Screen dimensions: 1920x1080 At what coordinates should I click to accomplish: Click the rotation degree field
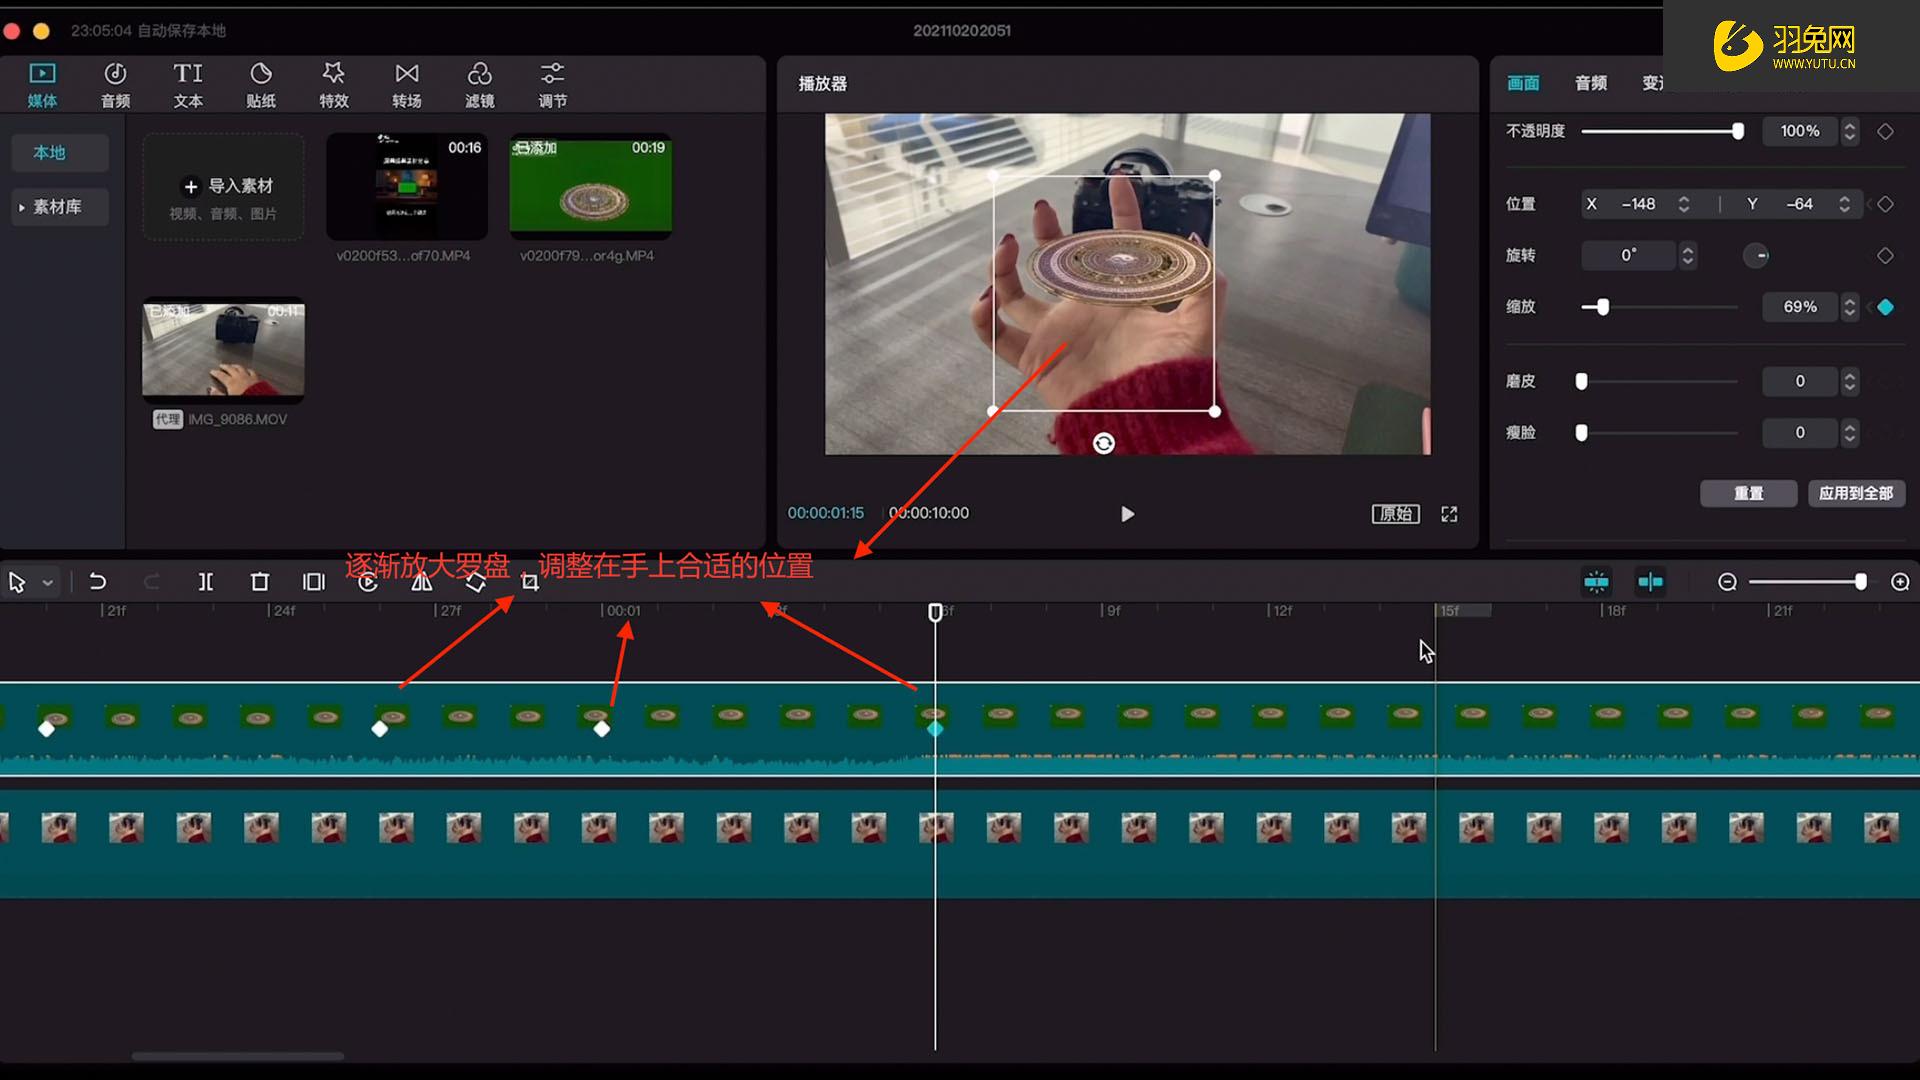point(1628,255)
